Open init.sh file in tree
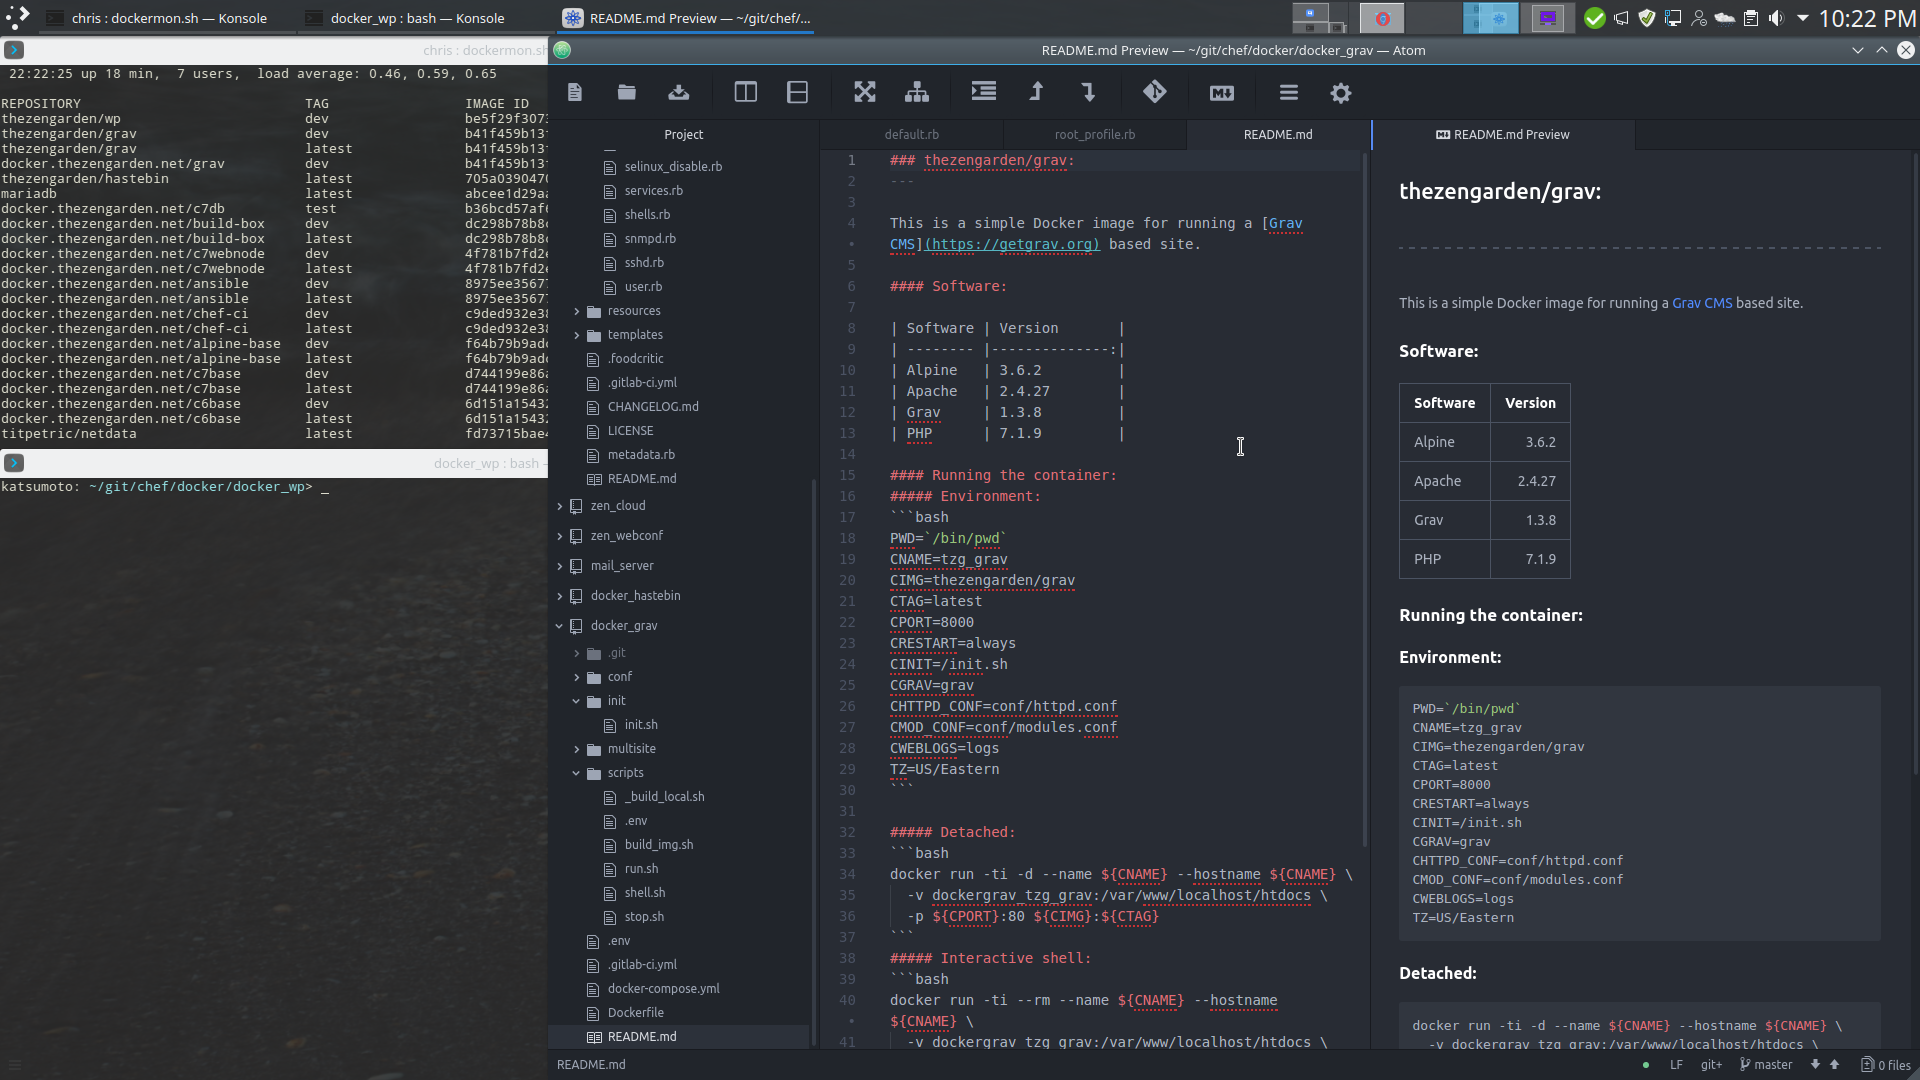 pos(641,725)
